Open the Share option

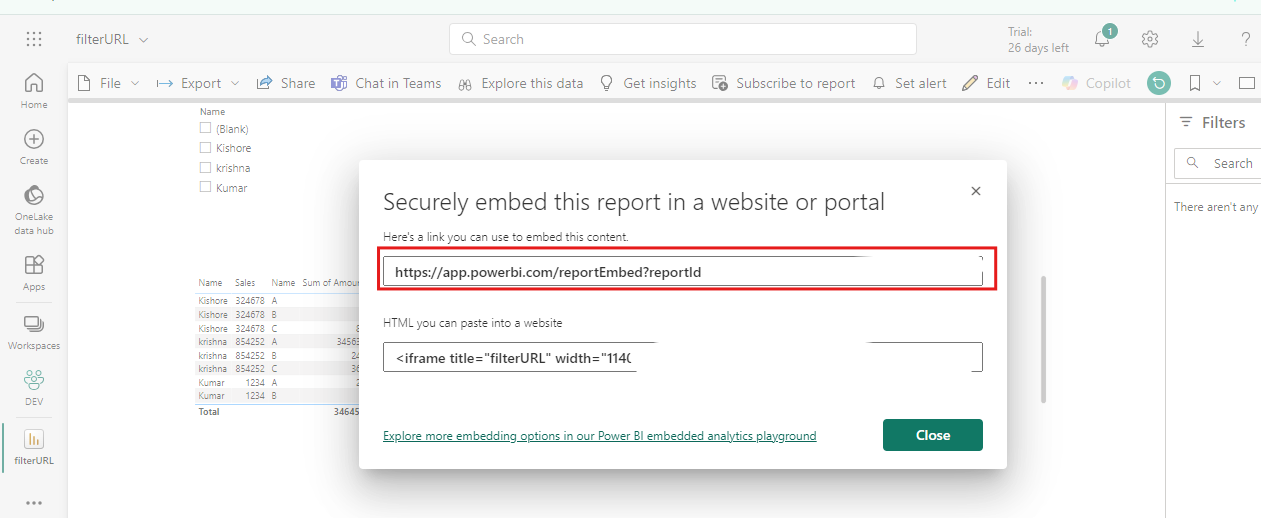(x=285, y=83)
